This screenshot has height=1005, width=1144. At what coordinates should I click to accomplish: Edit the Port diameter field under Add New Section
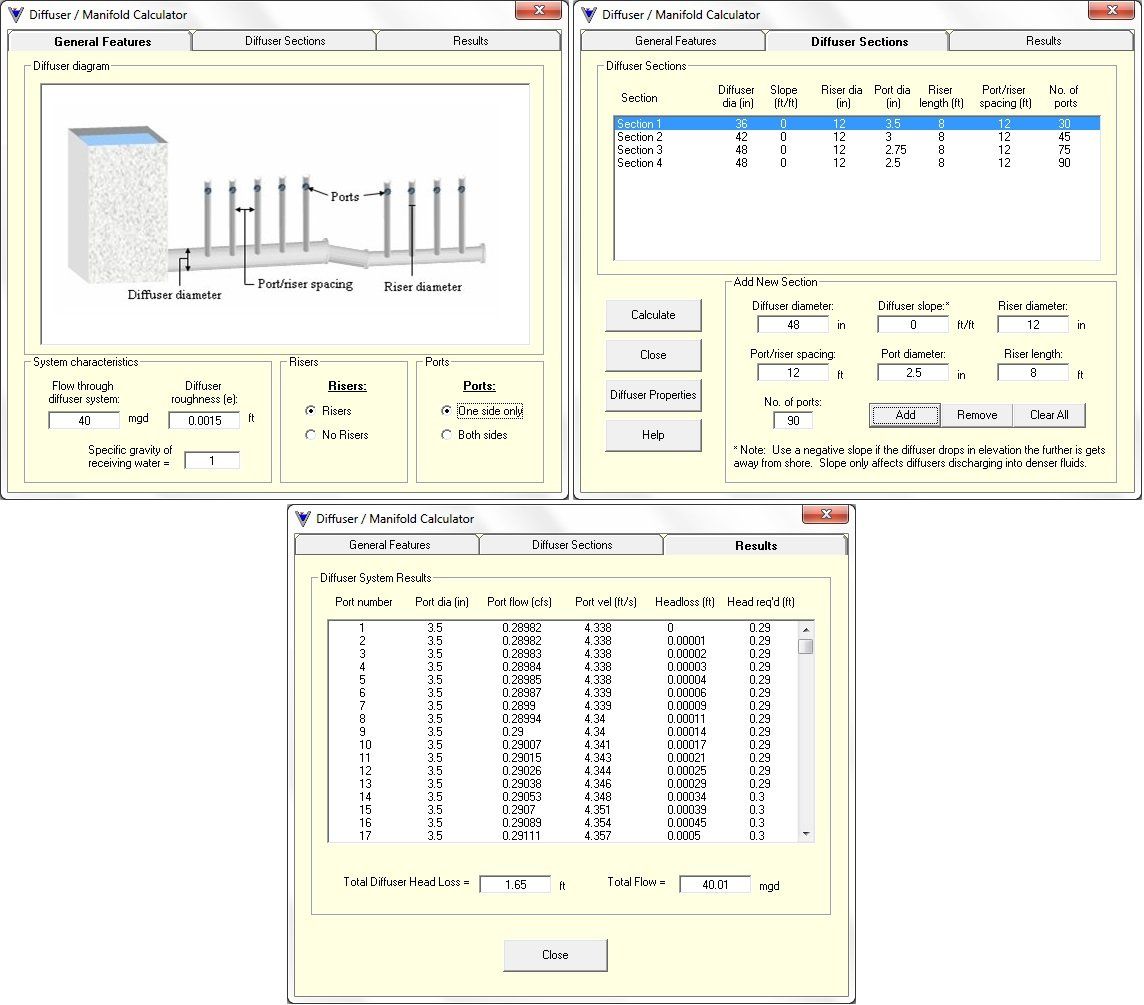[914, 371]
